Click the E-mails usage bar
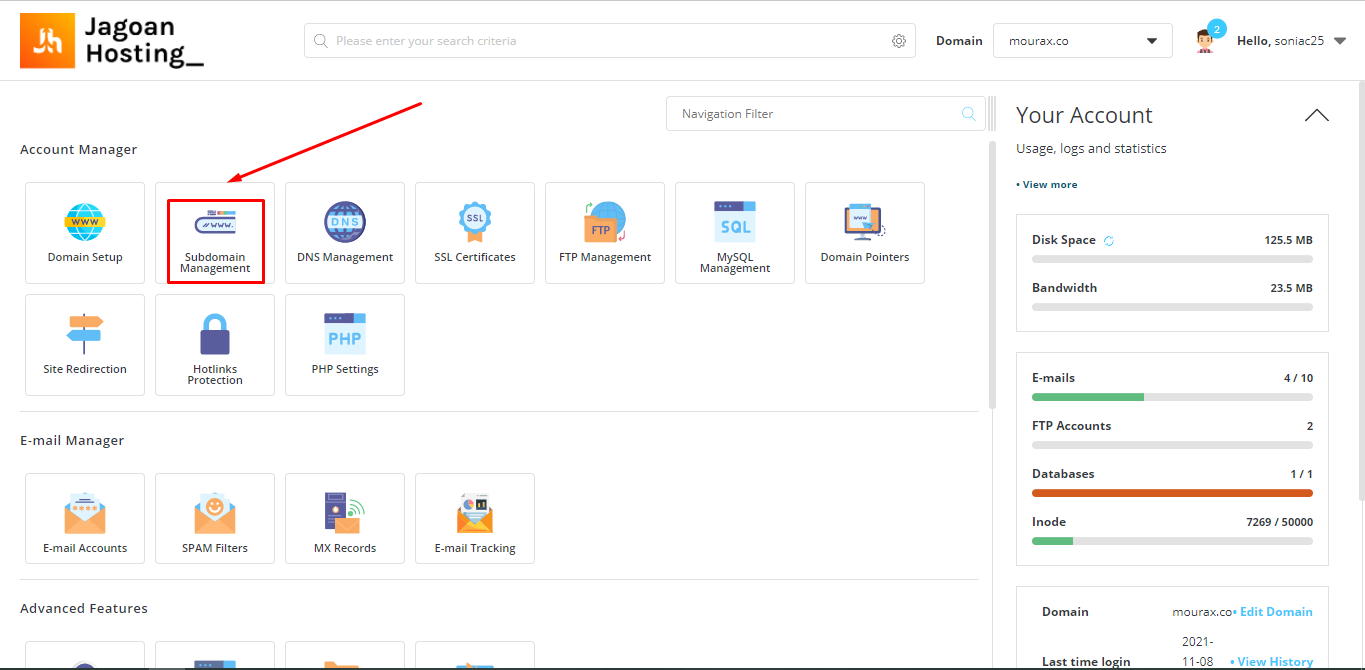The width and height of the screenshot is (1365, 670). tap(1172, 397)
